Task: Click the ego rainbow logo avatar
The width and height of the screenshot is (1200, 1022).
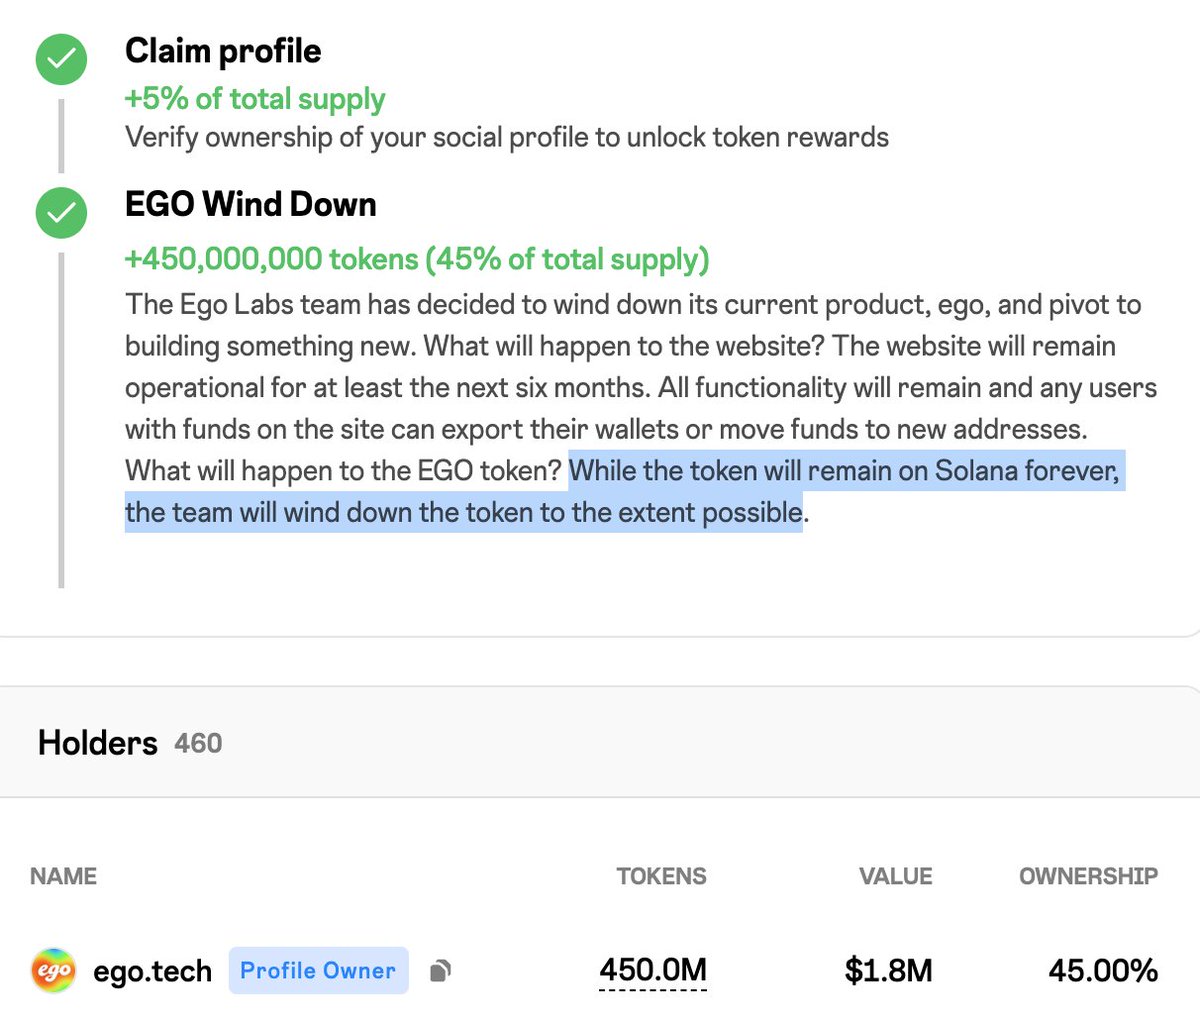Action: [54, 970]
